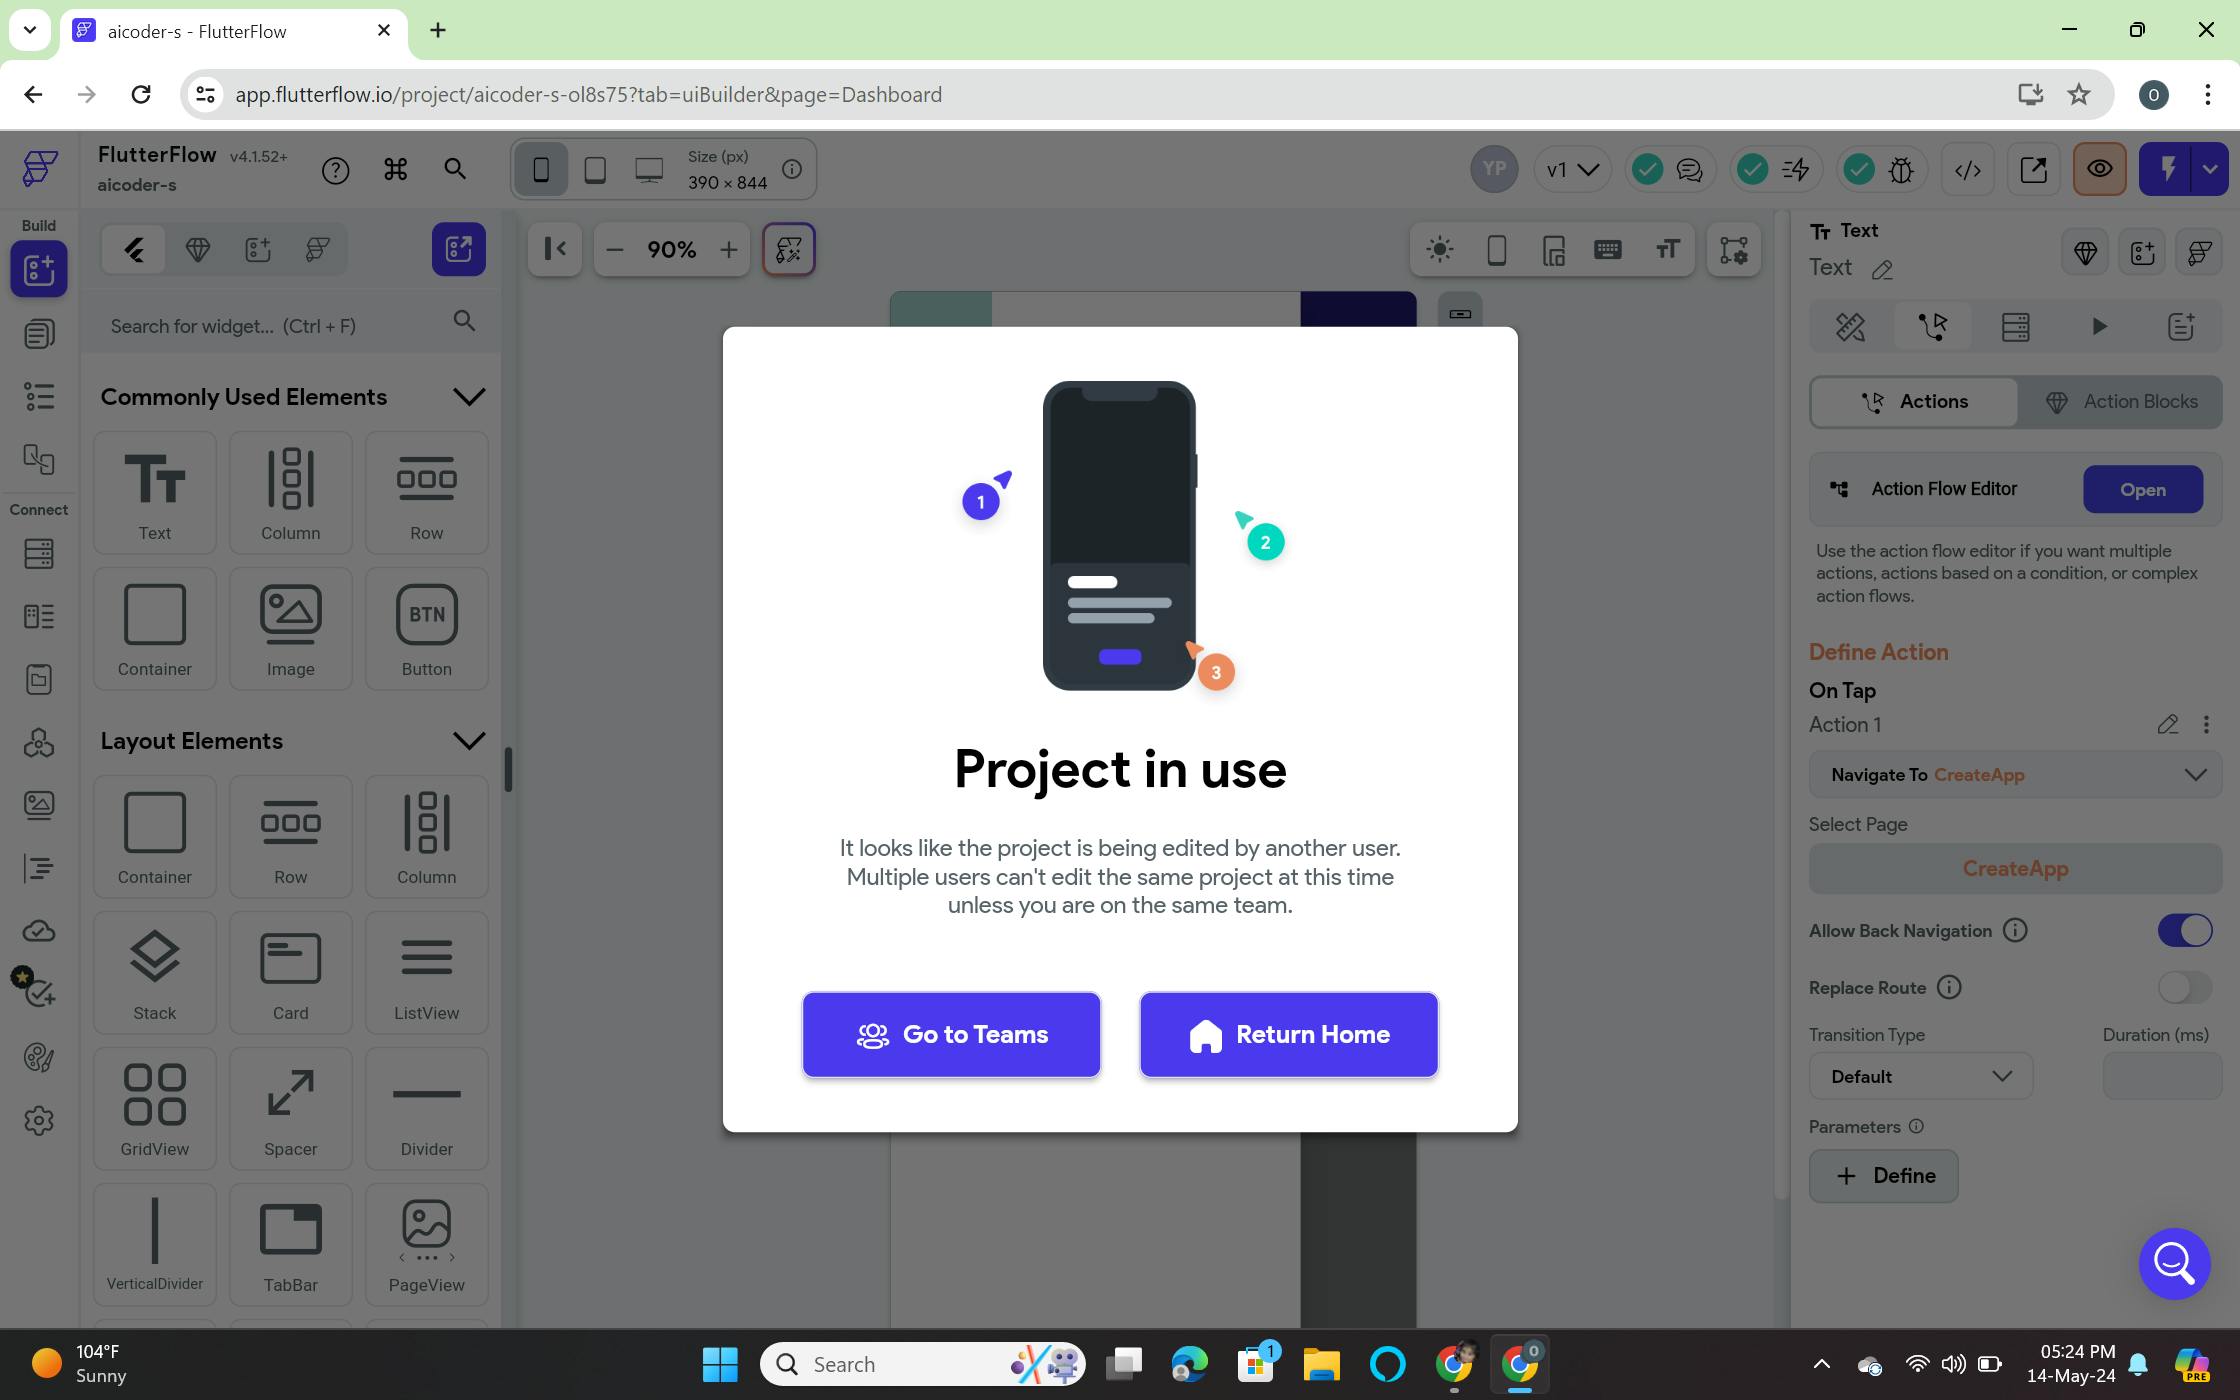Toggle Replace Route switch
Image resolution: width=2240 pixels, height=1400 pixels.
coord(2185,987)
